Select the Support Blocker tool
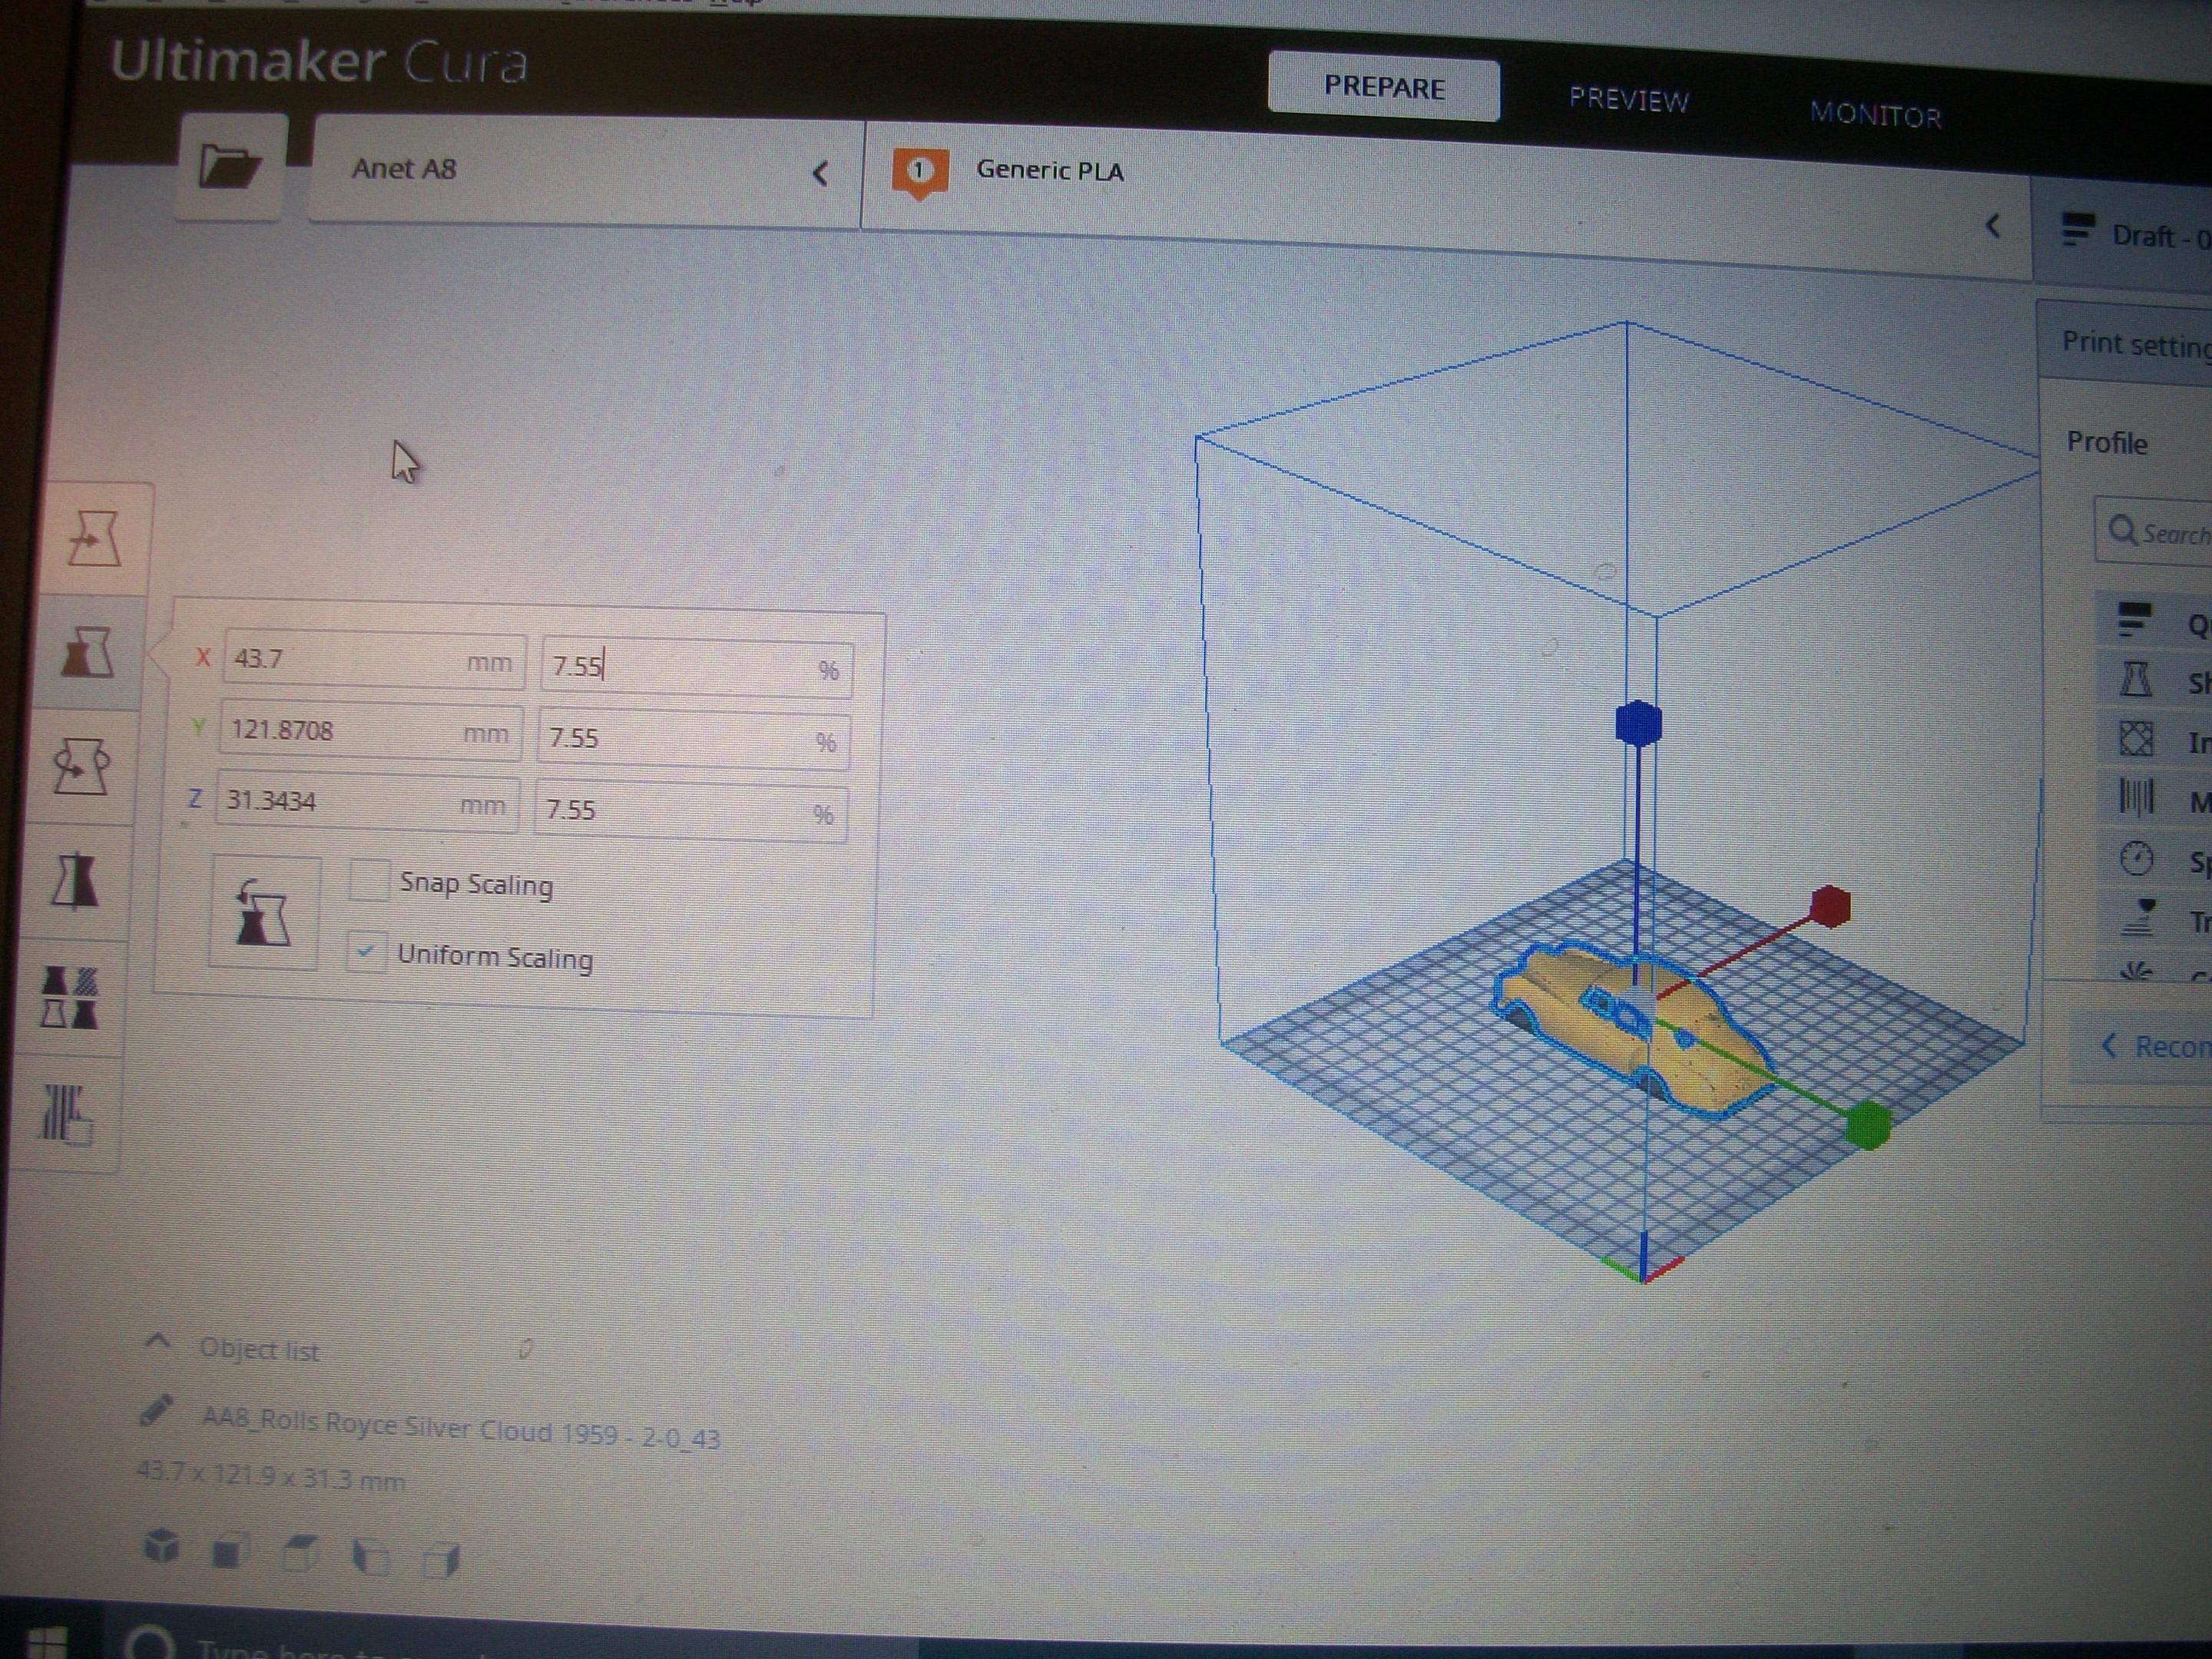 tap(66, 1113)
